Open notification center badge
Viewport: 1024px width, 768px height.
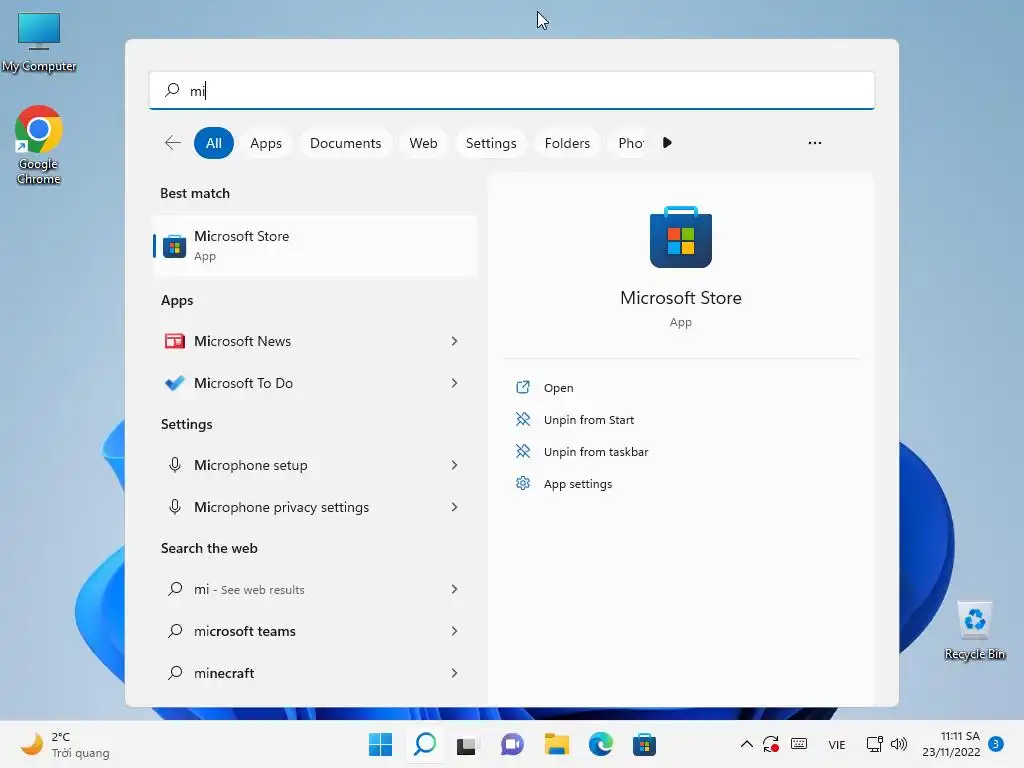click(x=996, y=744)
